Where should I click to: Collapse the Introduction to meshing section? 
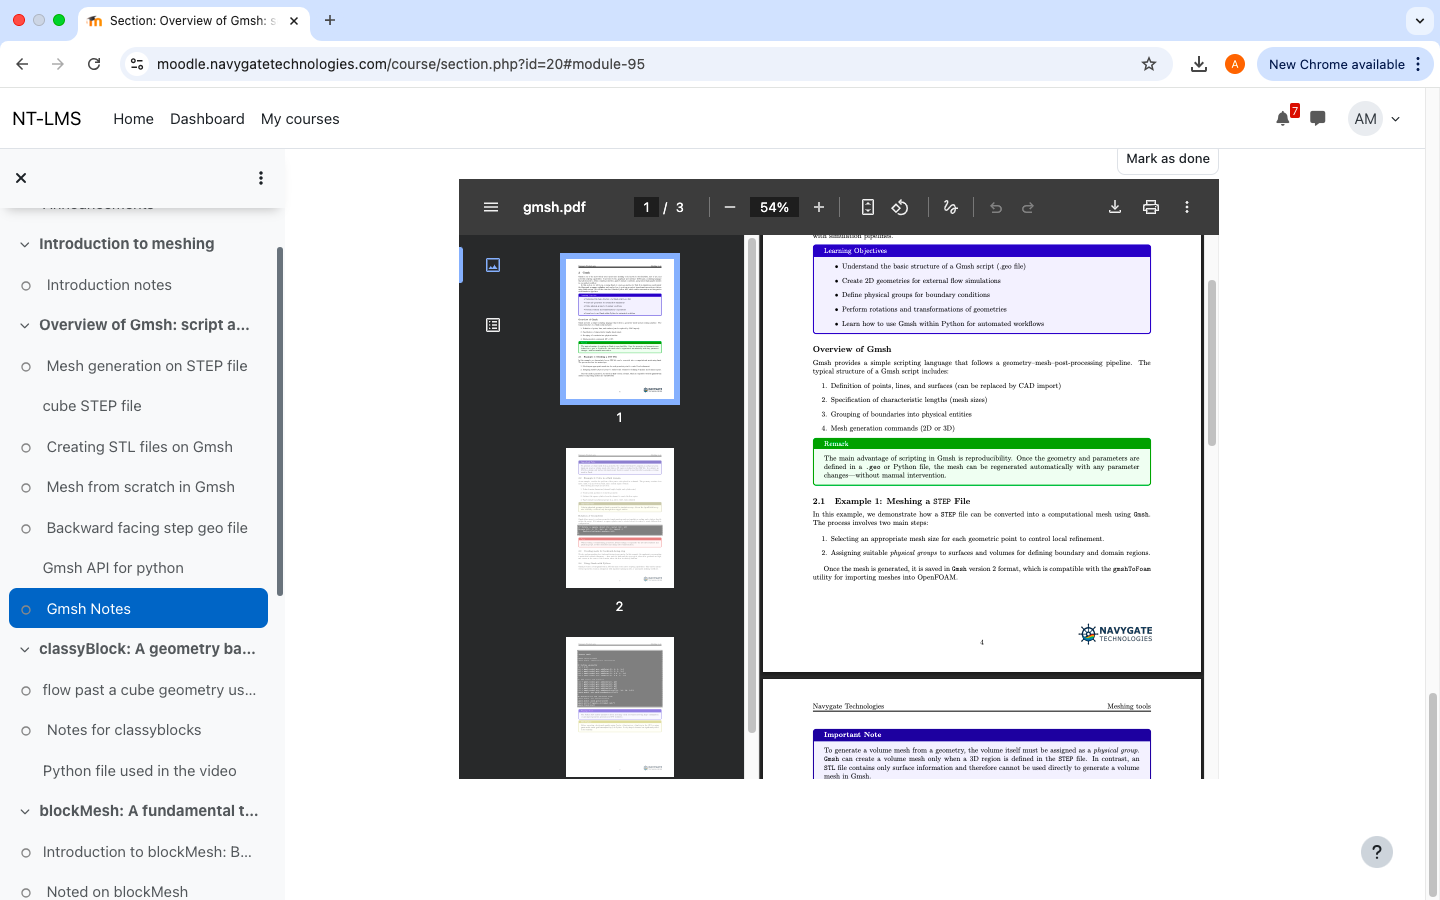click(24, 243)
